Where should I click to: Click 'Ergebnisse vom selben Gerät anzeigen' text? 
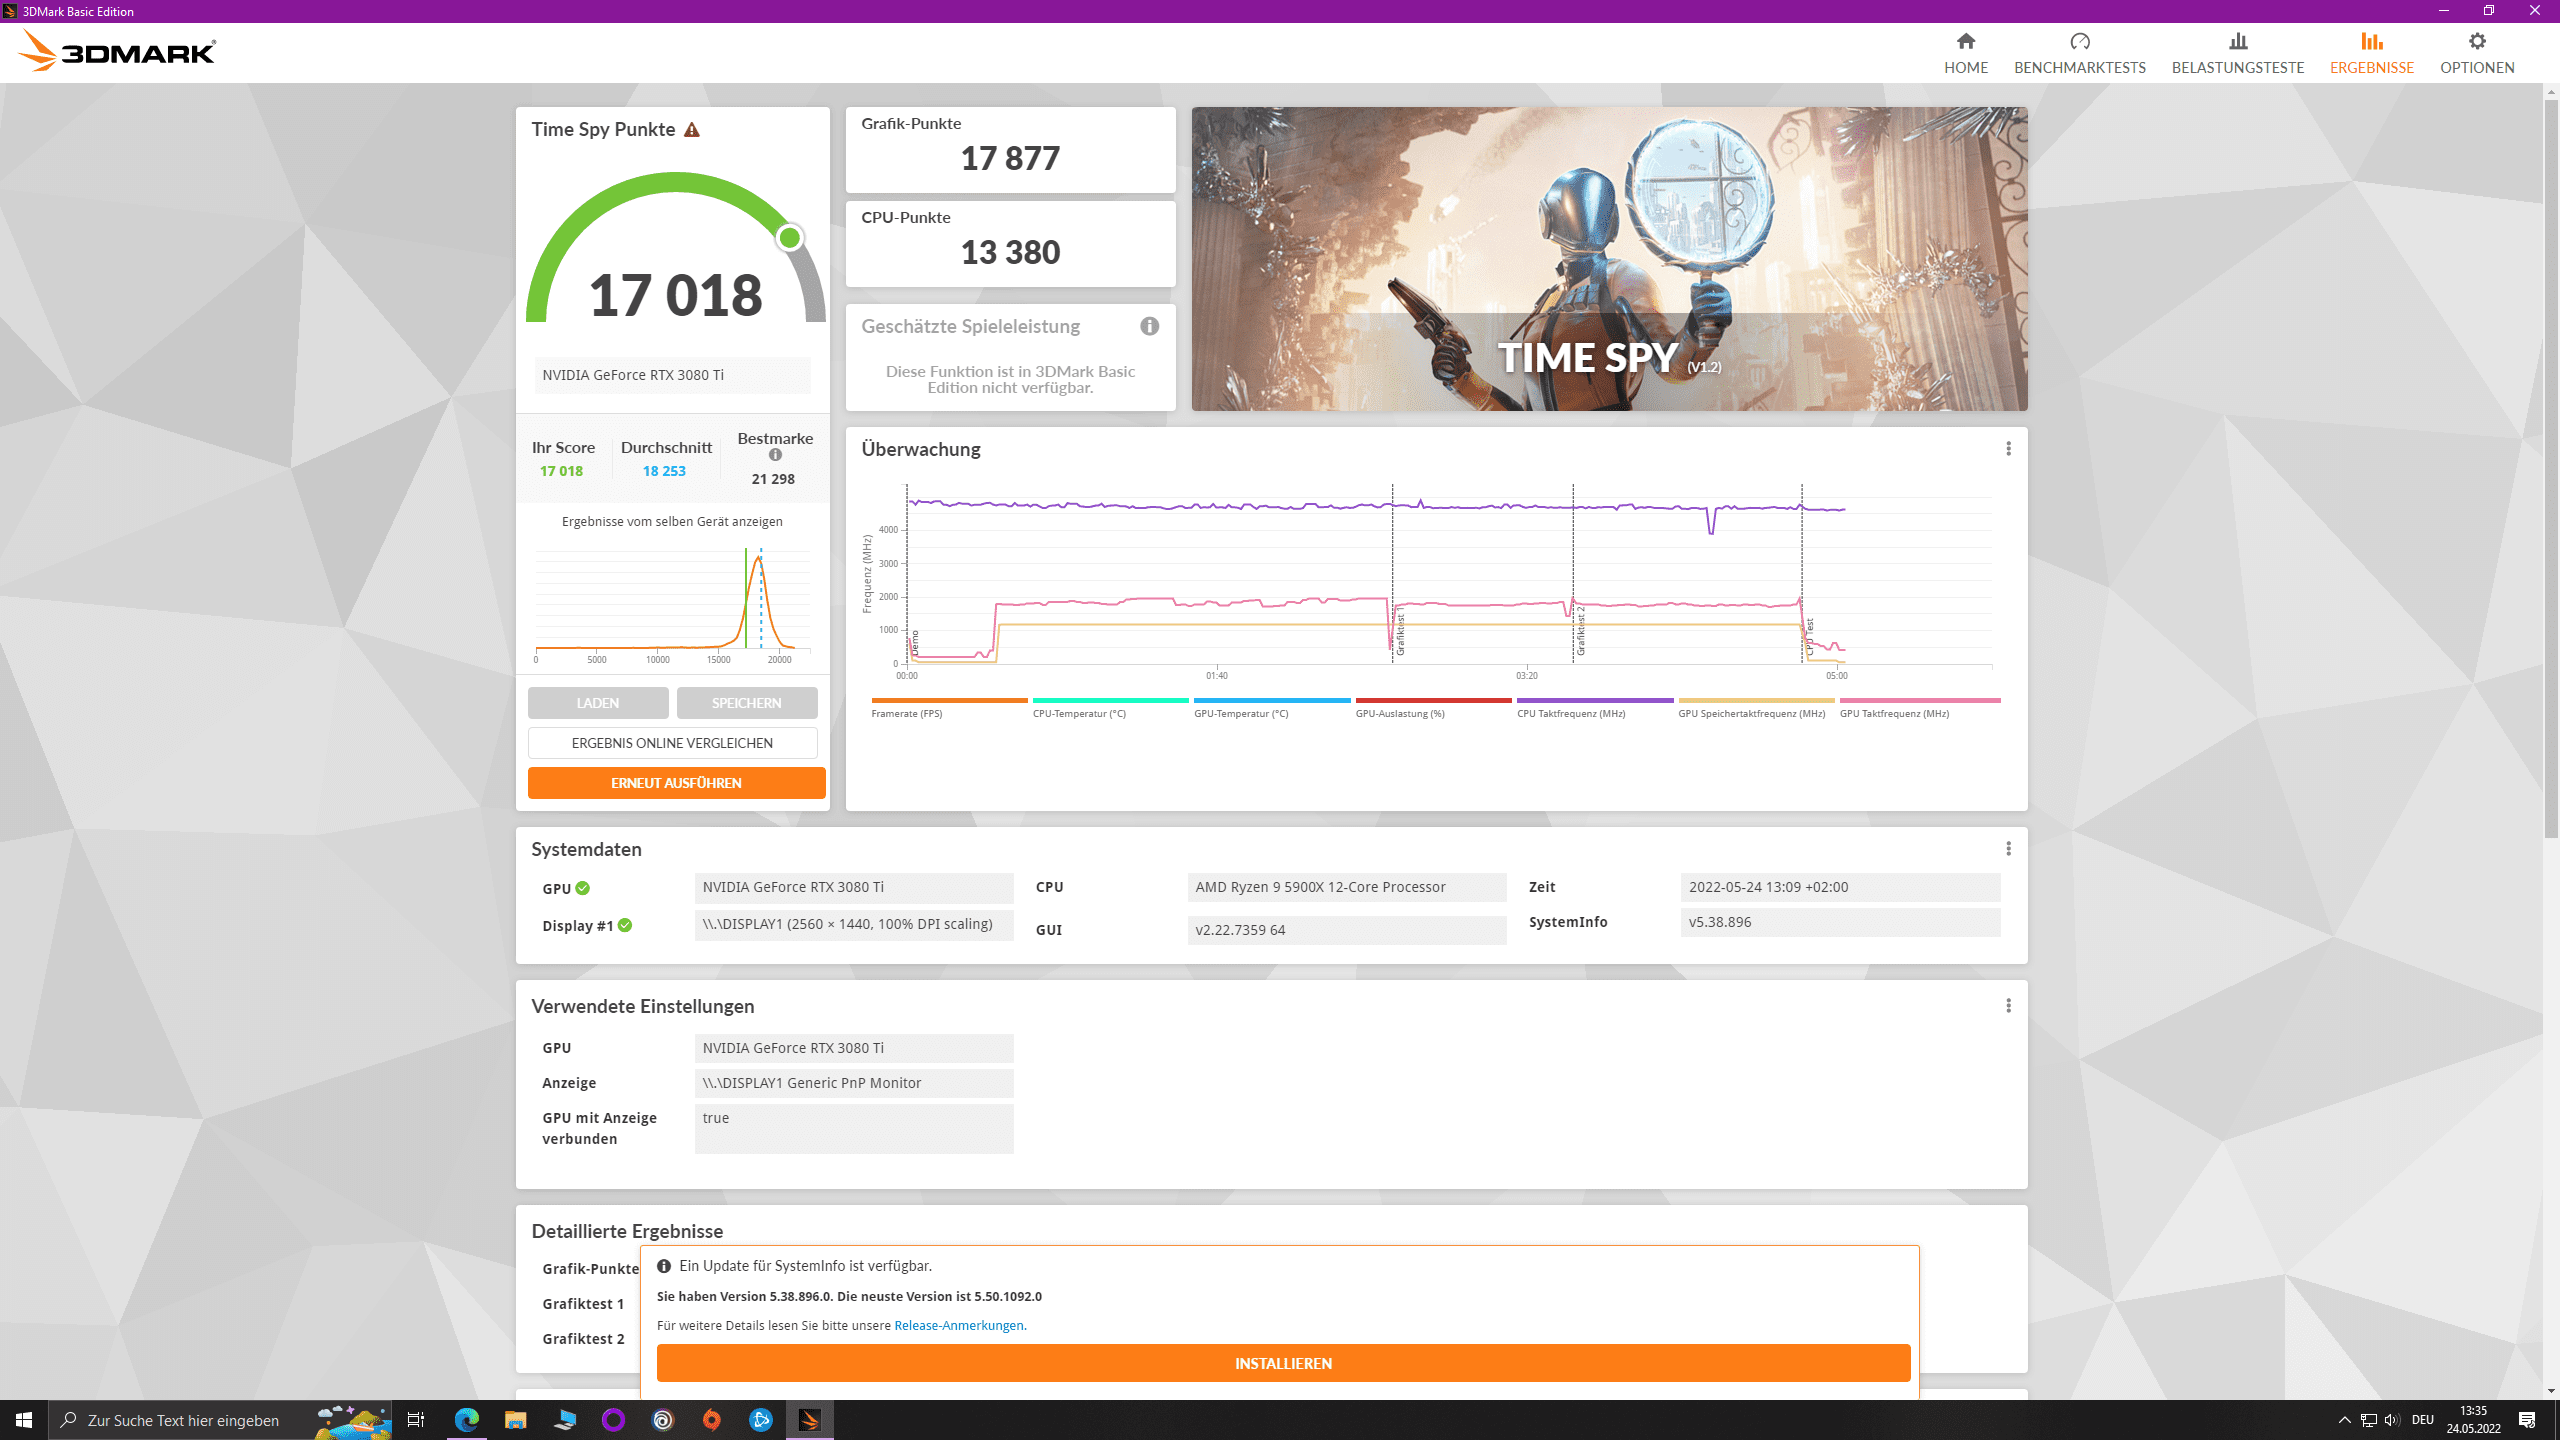click(x=672, y=522)
